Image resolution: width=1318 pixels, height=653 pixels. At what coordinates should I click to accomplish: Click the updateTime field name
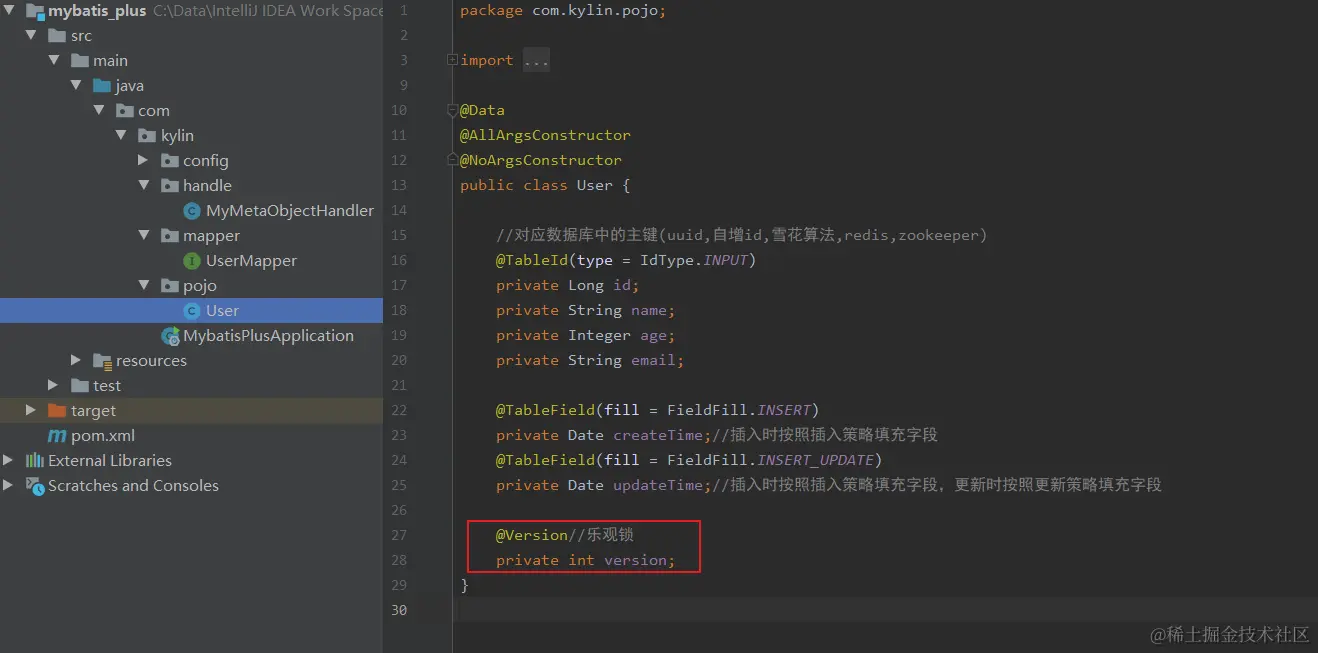click(658, 485)
